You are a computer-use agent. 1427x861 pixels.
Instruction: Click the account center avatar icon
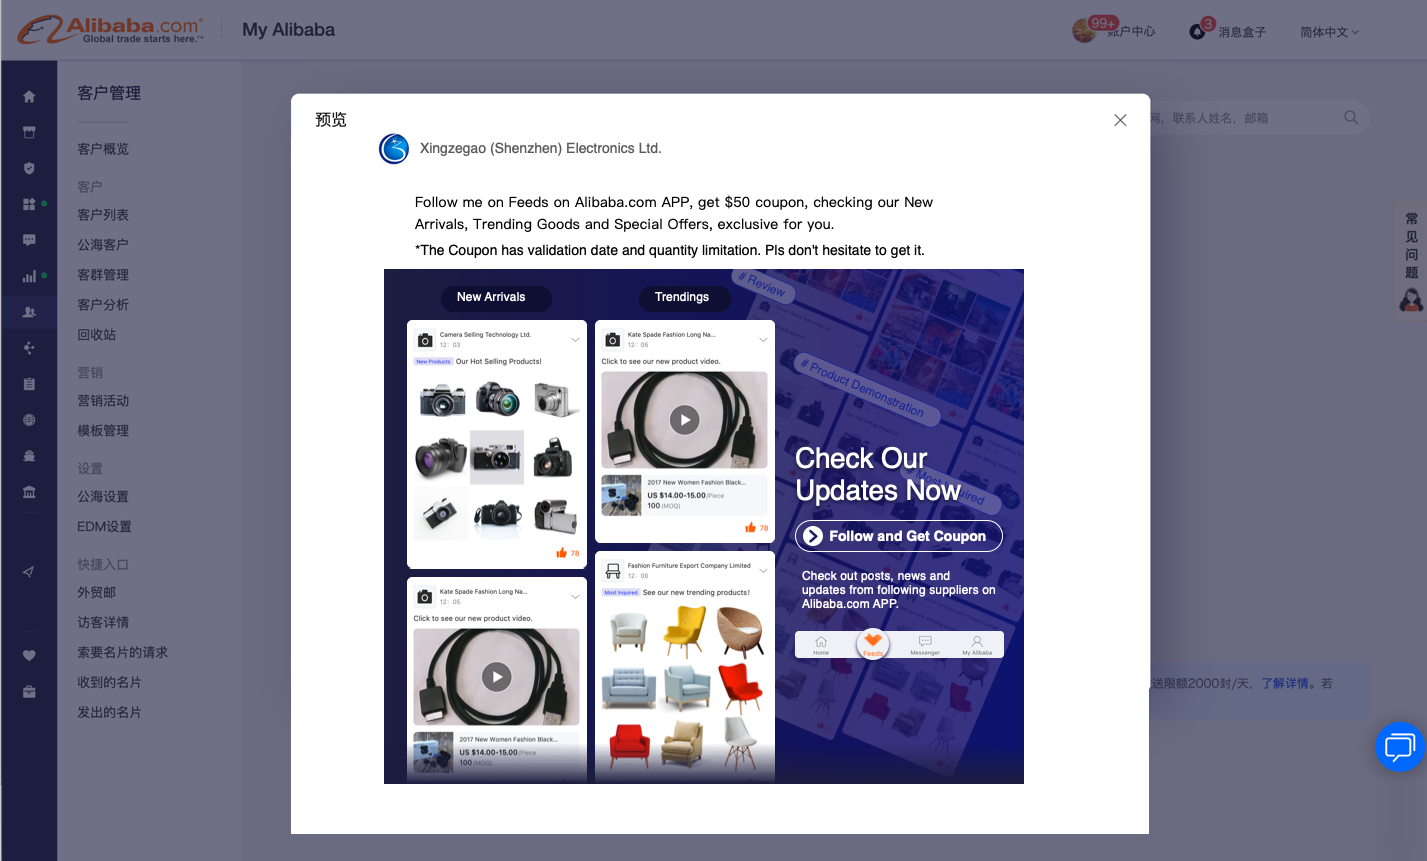[1084, 32]
